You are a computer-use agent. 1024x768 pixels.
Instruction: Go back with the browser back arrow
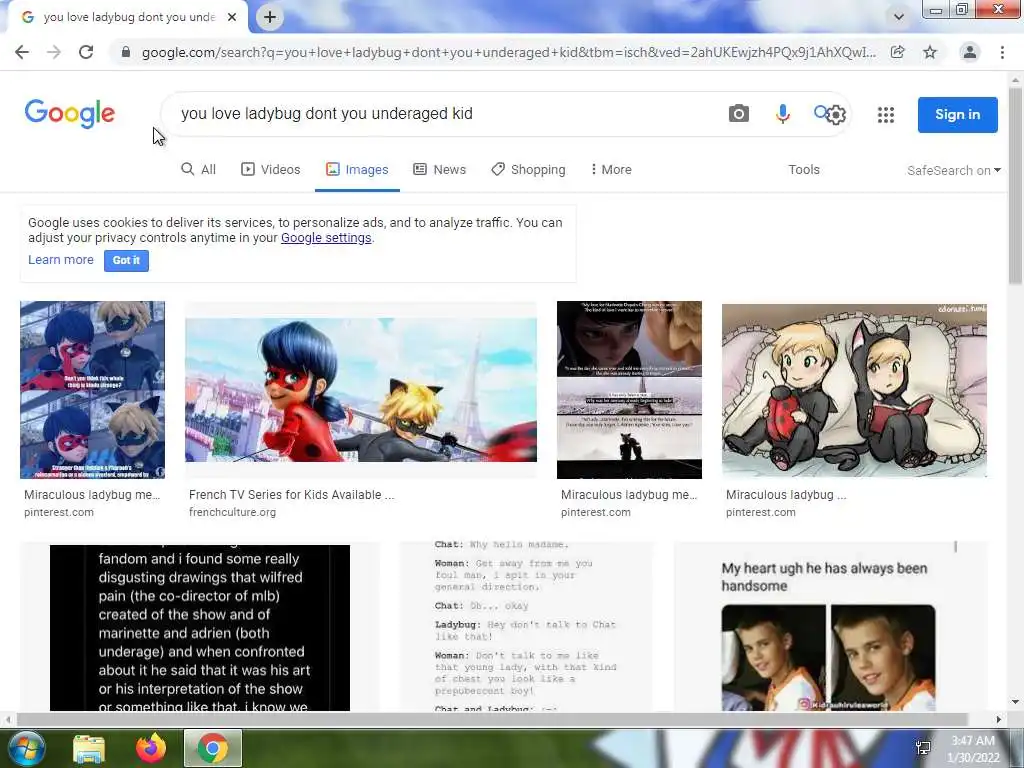(x=22, y=52)
